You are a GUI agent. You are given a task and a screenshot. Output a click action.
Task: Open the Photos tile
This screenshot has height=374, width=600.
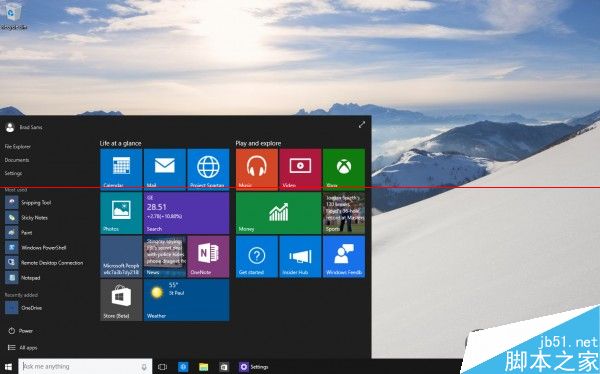121,213
